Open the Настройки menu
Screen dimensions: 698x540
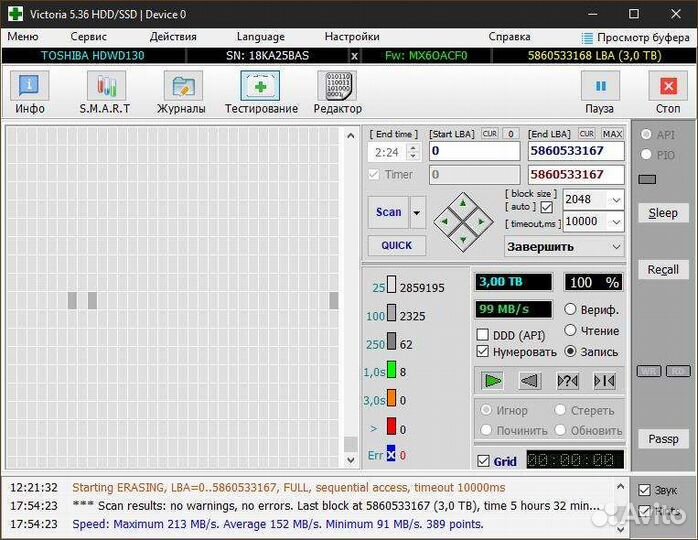pyautogui.click(x=352, y=37)
